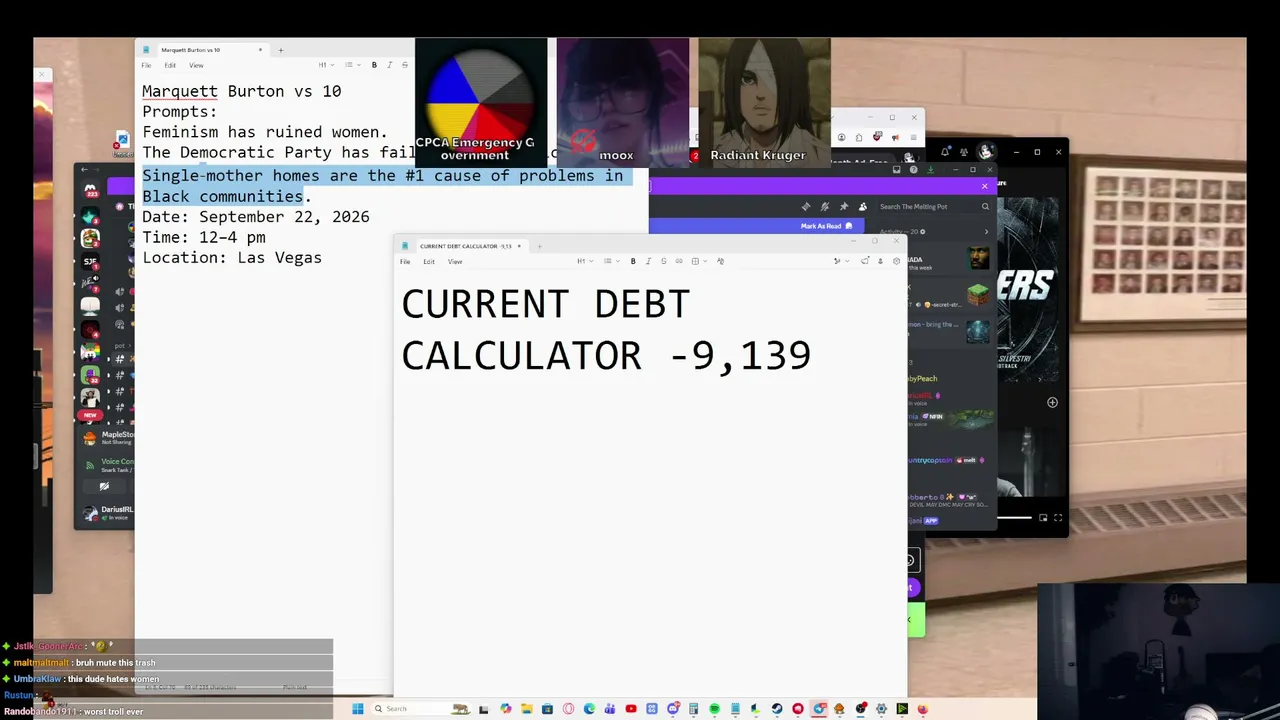The image size is (1280, 720).
Task: Clear formatting in the Debt Calculator Notepad
Action: pyautogui.click(x=720, y=261)
